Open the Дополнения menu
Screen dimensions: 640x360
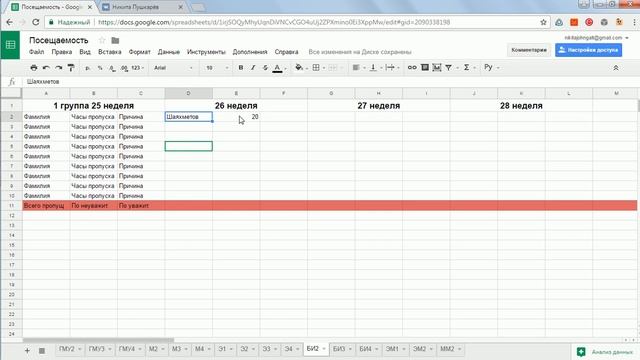(250, 52)
